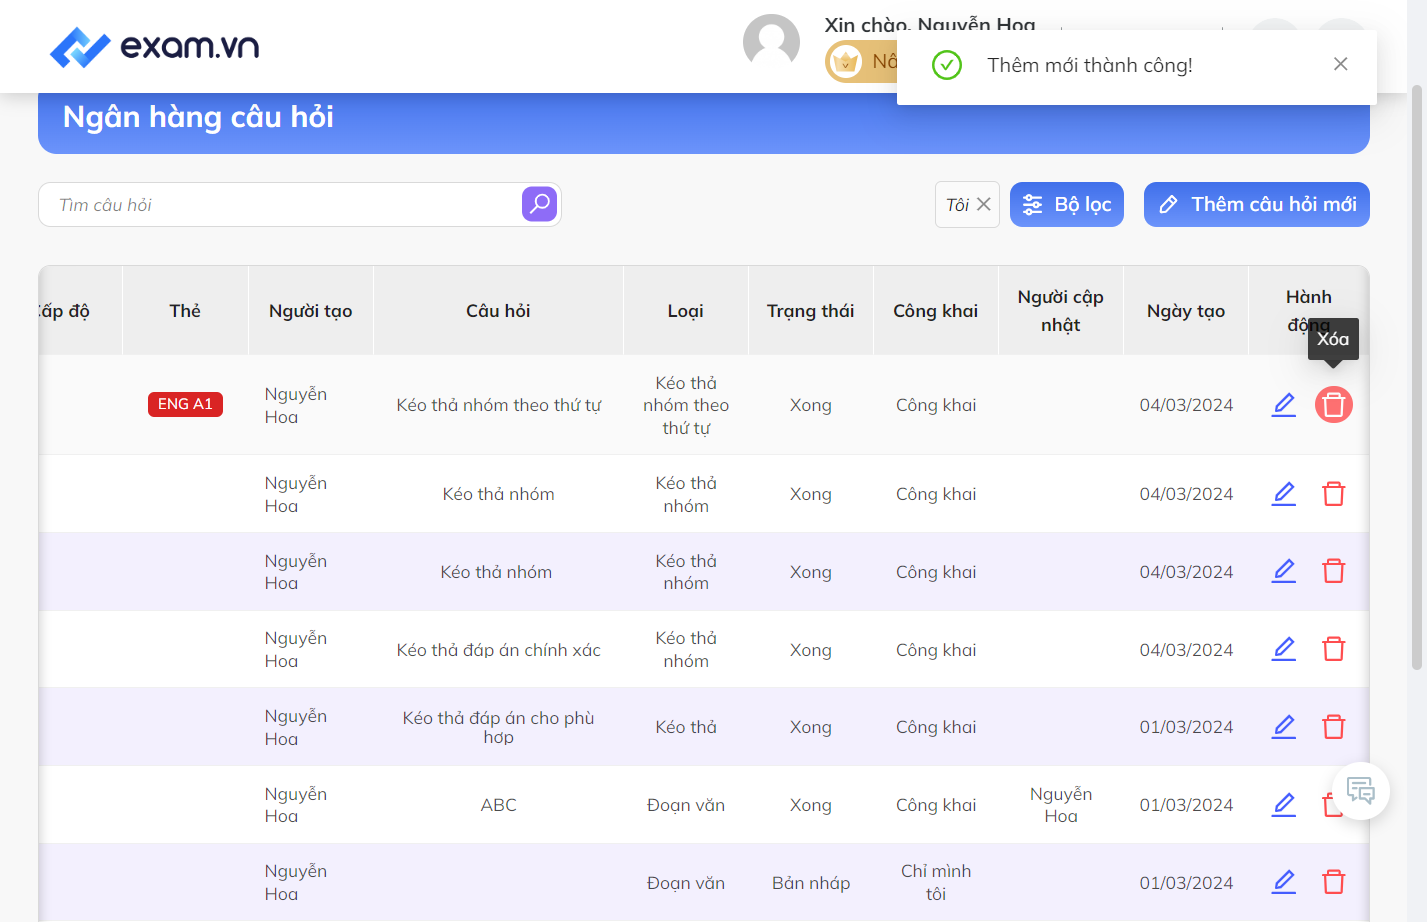Edit the 'Kéo thả đáp án chính xác' question
The height and width of the screenshot is (922, 1427).
click(1284, 649)
